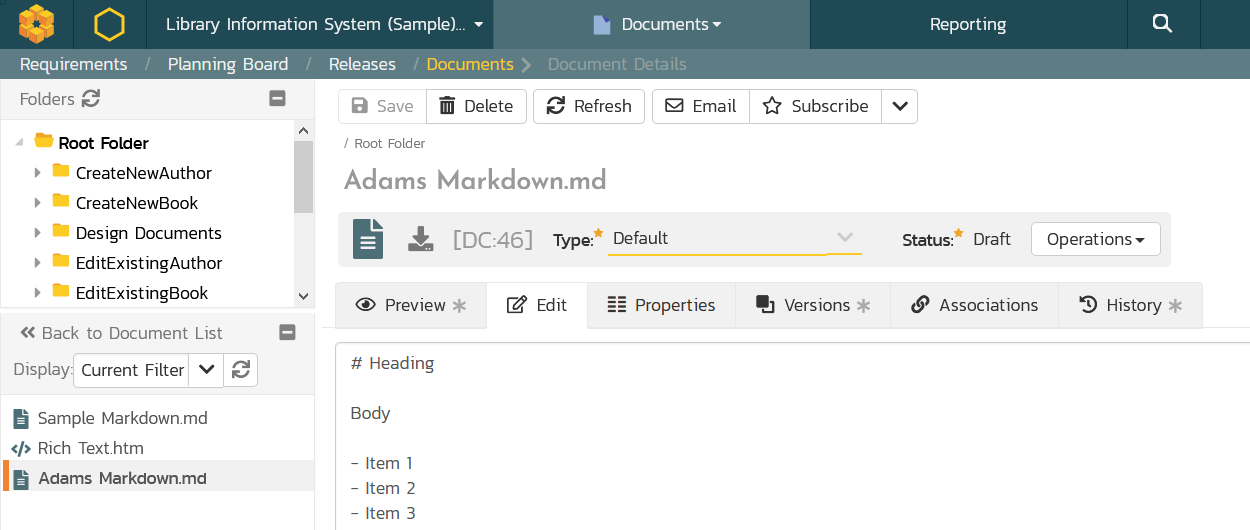Open the Current Filter display dropdown
Image resolution: width=1250 pixels, height=530 pixels.
coord(205,370)
